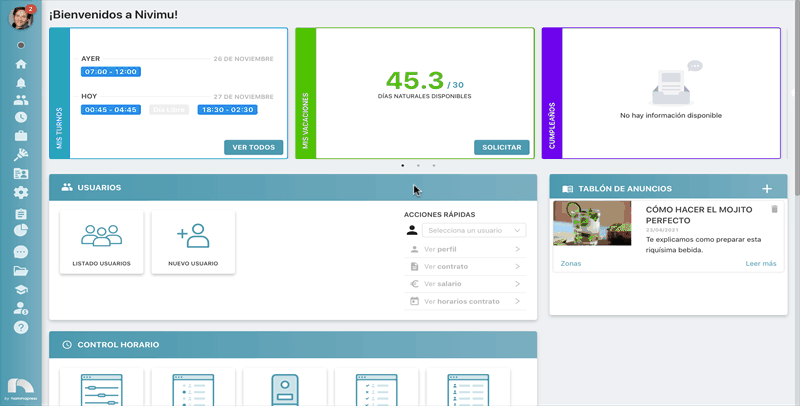Open the briefcase sidebar icon
The image size is (800, 406).
coord(21,136)
